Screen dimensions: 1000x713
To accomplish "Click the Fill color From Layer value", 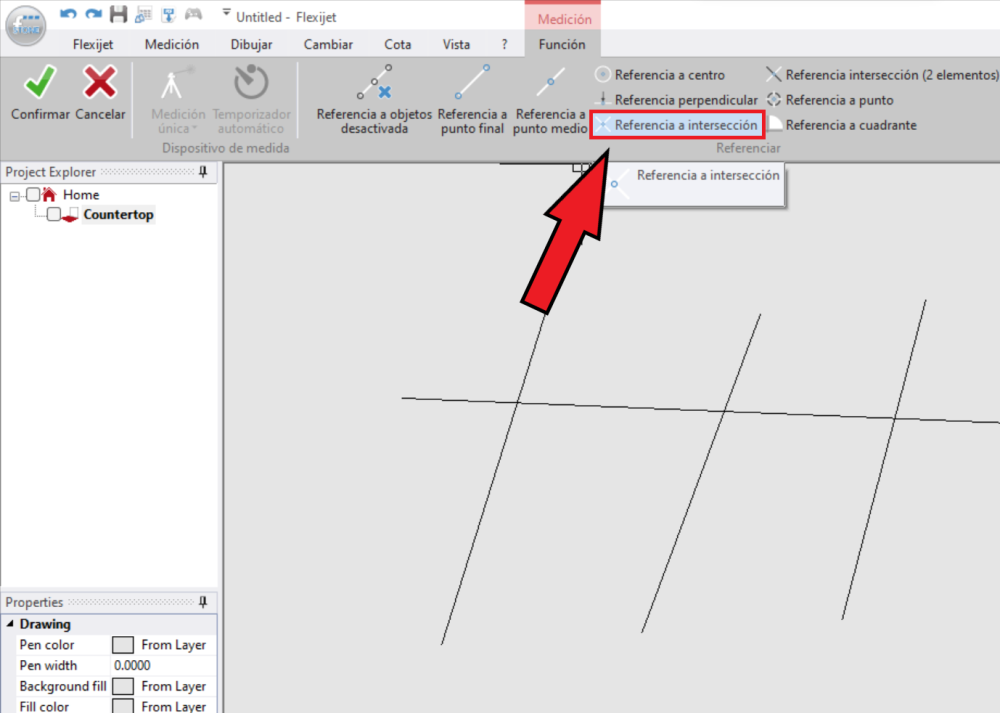I will click(173, 706).
